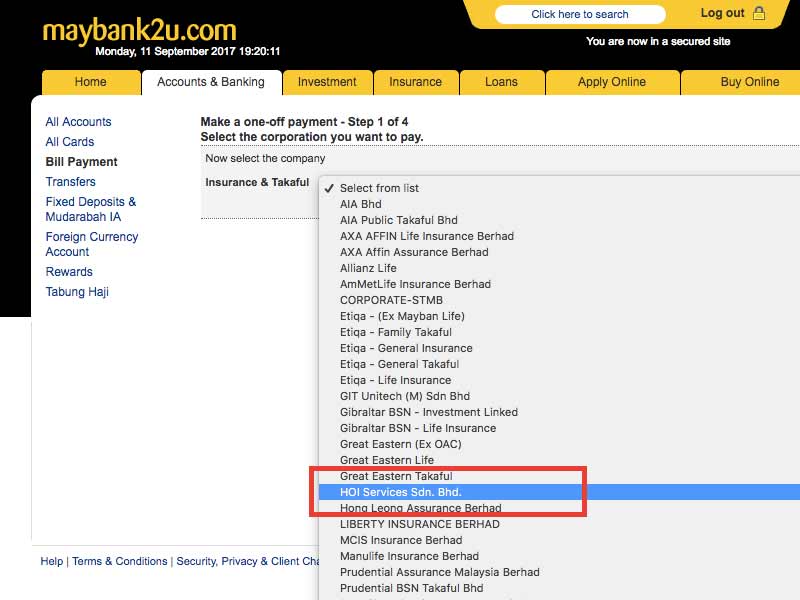Open All Accounts in sidebar
Image resolution: width=800 pixels, height=600 pixels.
[x=79, y=122]
